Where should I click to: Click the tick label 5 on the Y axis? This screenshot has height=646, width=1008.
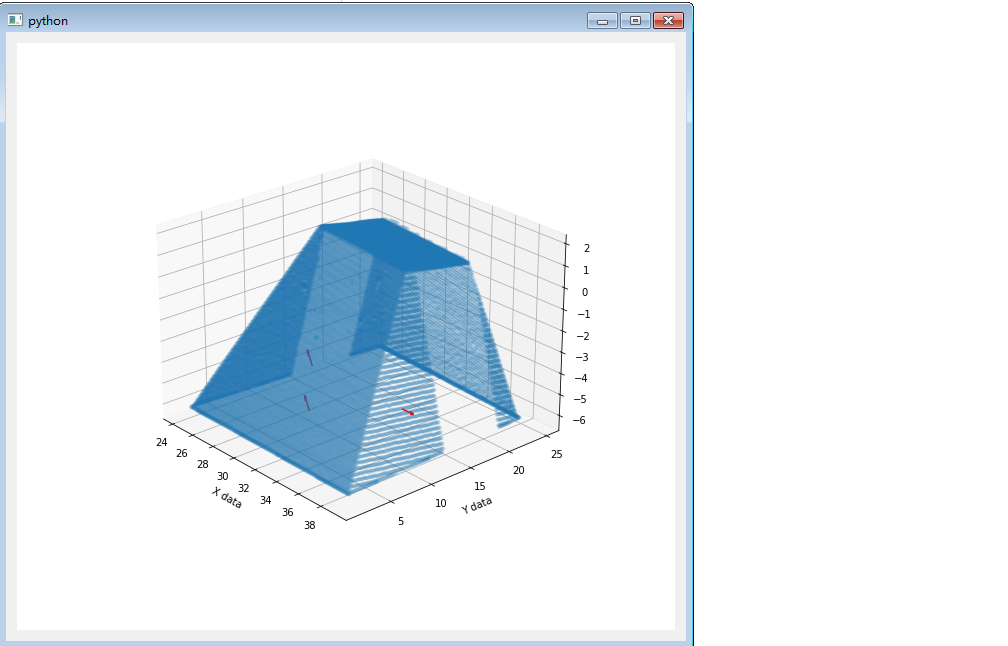tap(399, 520)
